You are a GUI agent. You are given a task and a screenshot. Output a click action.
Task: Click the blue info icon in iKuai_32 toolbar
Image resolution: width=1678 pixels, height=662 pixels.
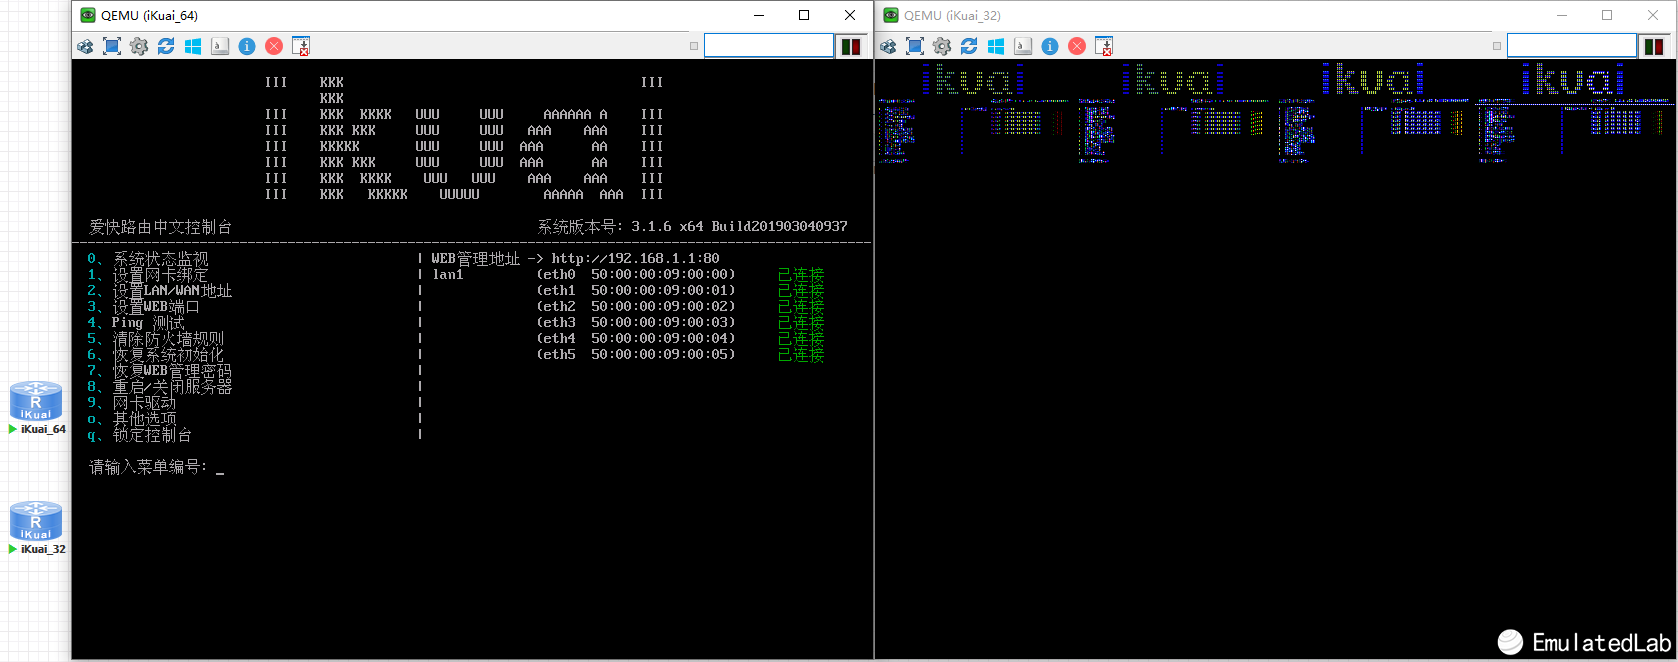coord(1050,46)
